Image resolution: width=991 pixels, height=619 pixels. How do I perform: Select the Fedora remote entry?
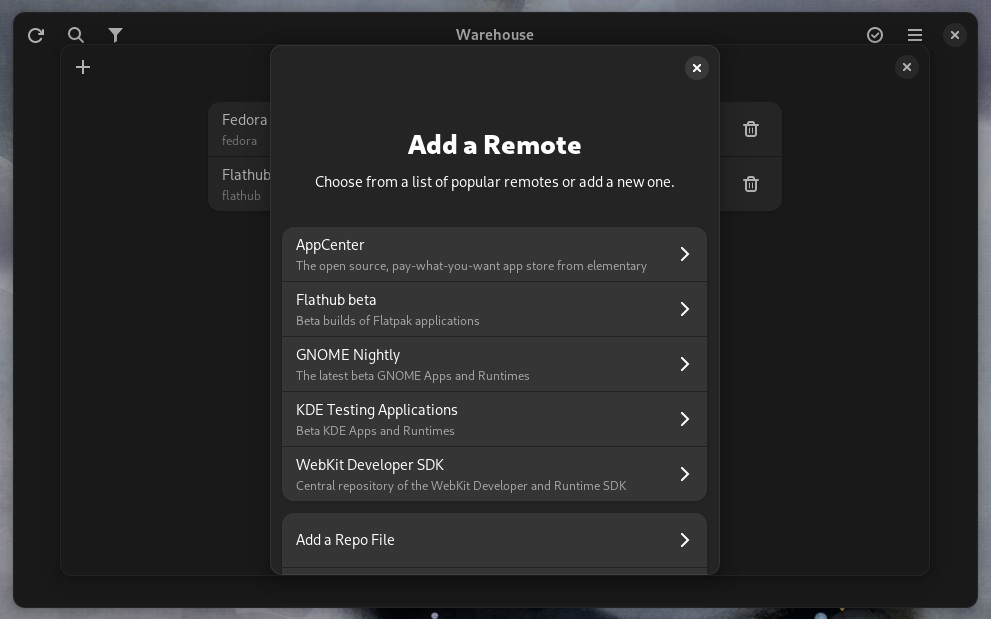[x=240, y=129]
